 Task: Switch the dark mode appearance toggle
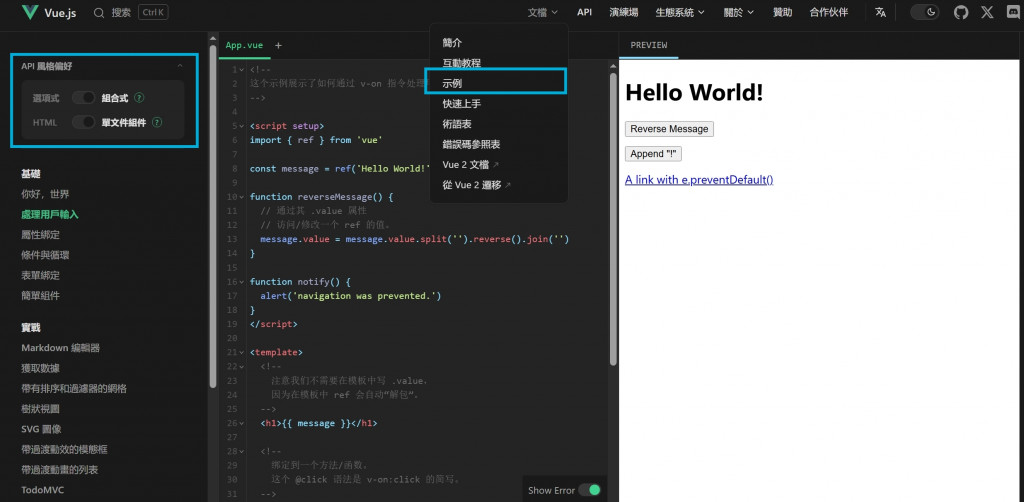tap(925, 12)
